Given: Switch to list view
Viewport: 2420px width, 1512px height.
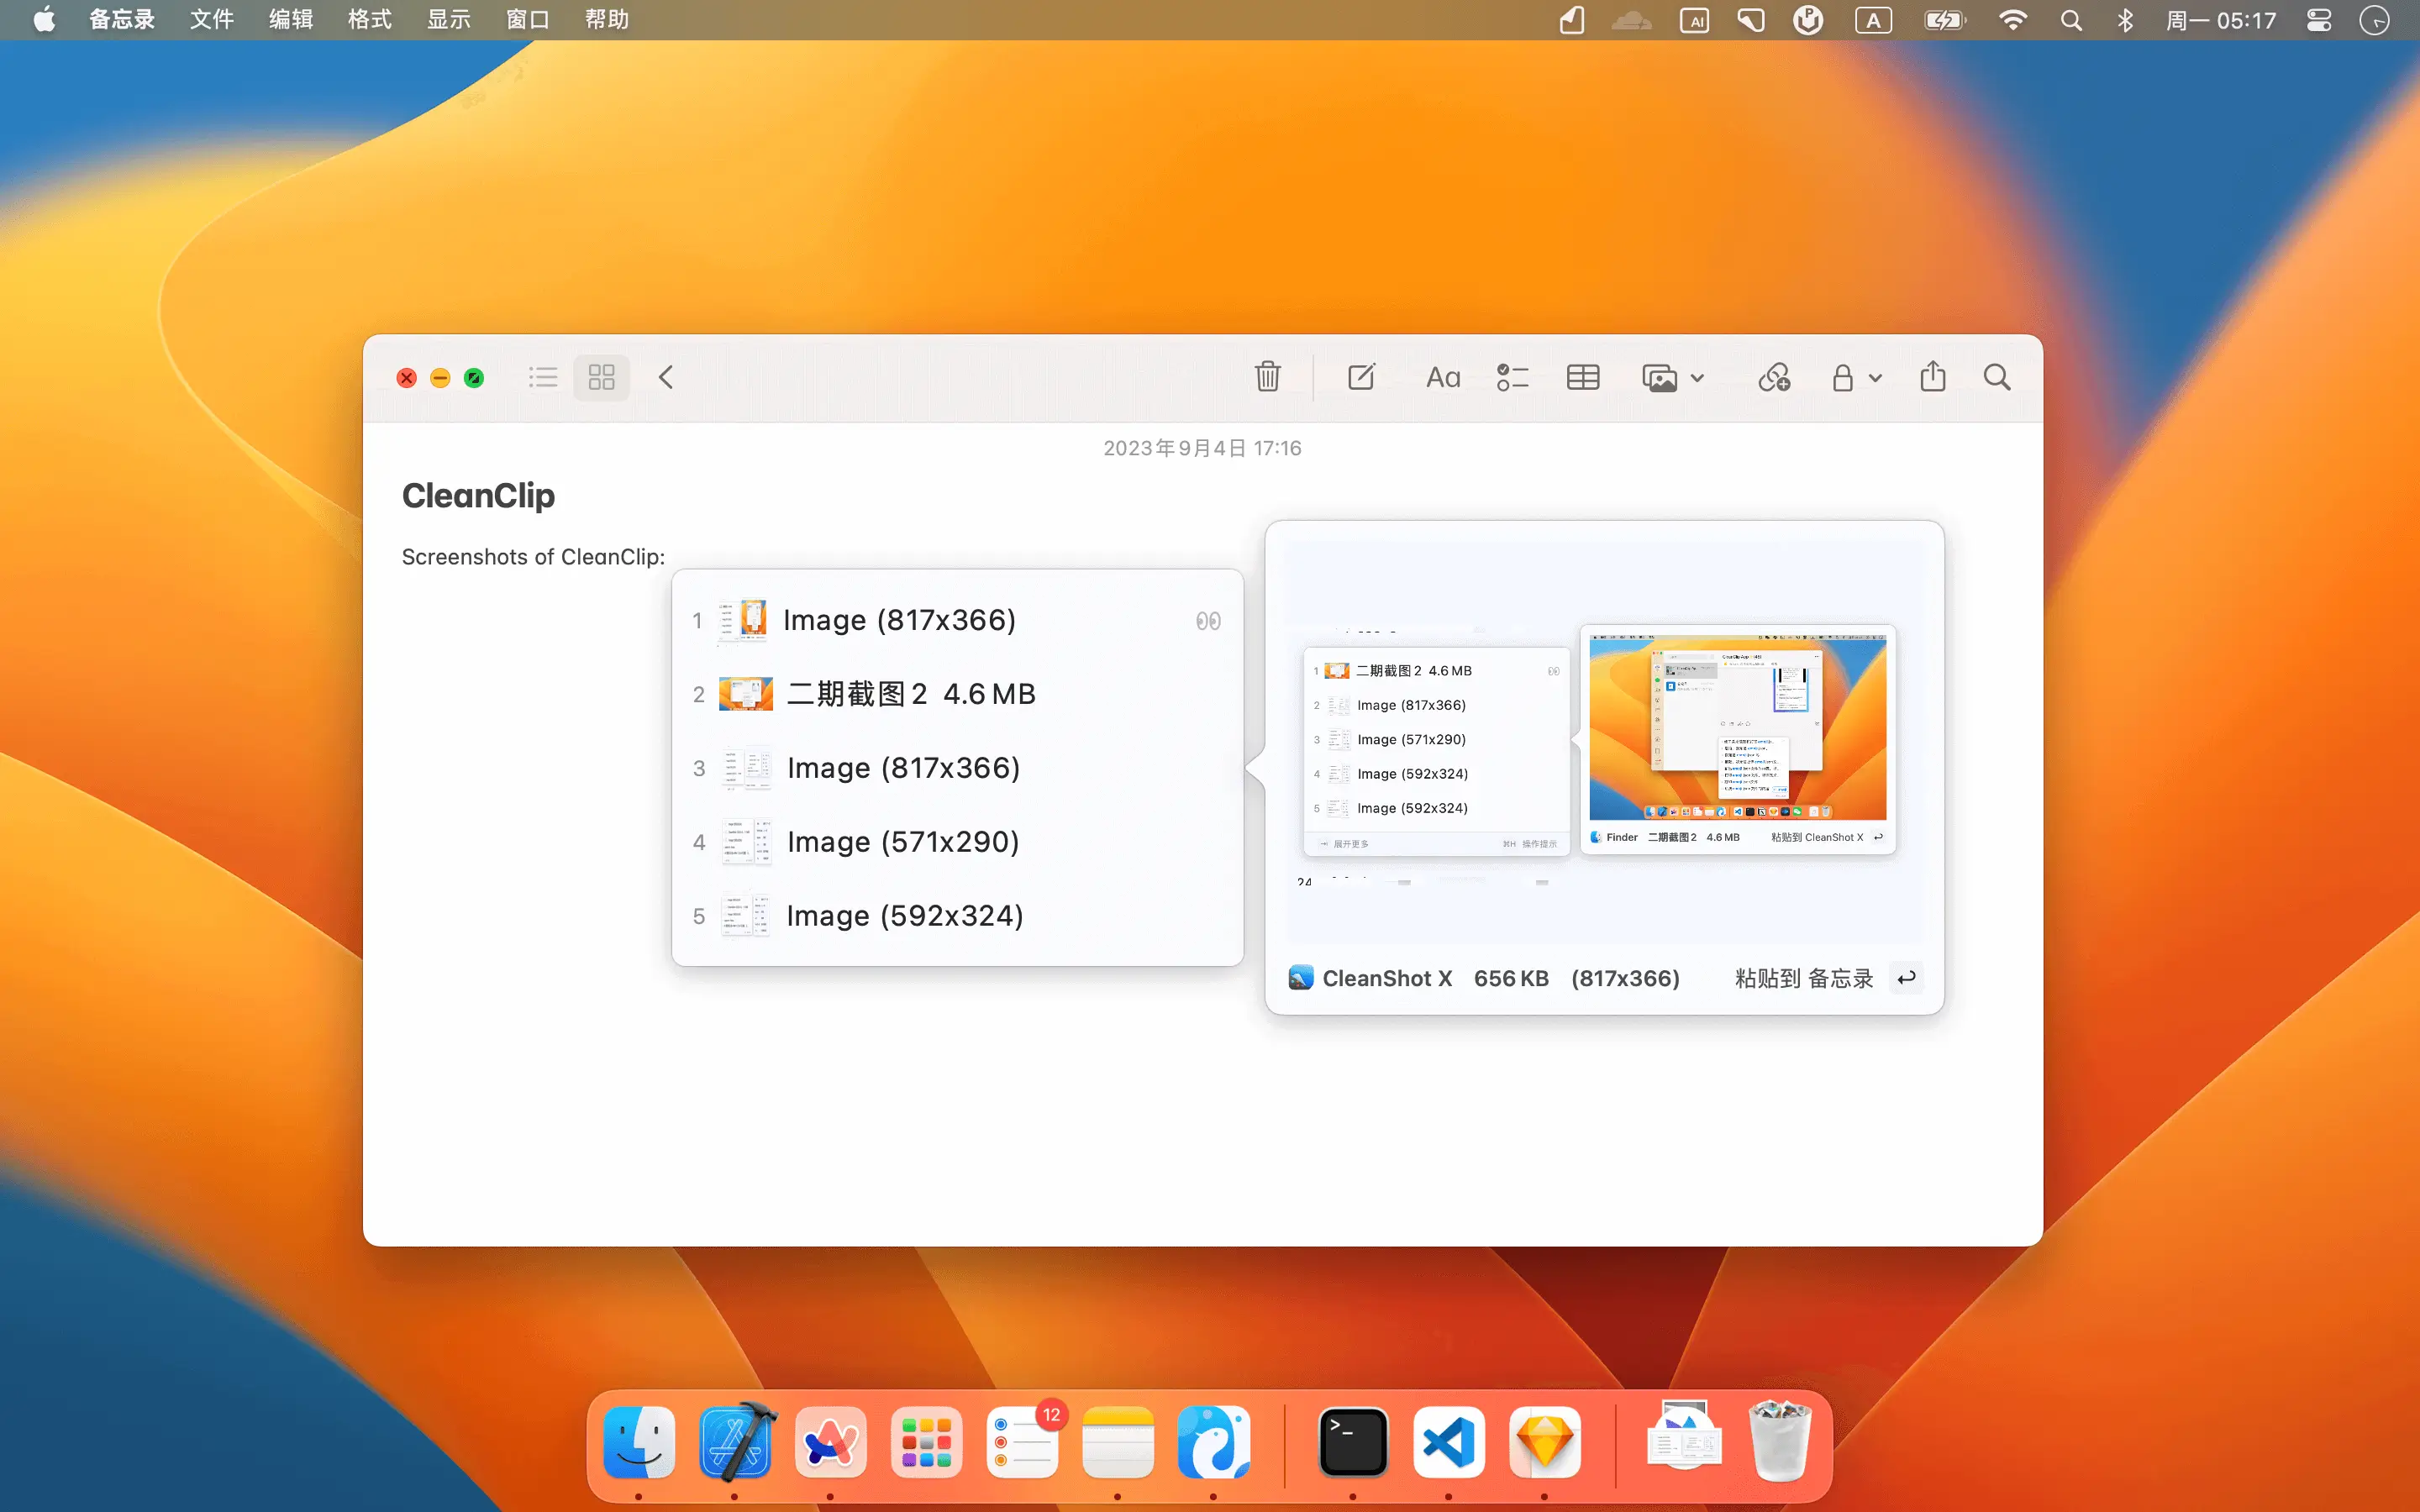Looking at the screenshot, I should coord(543,377).
